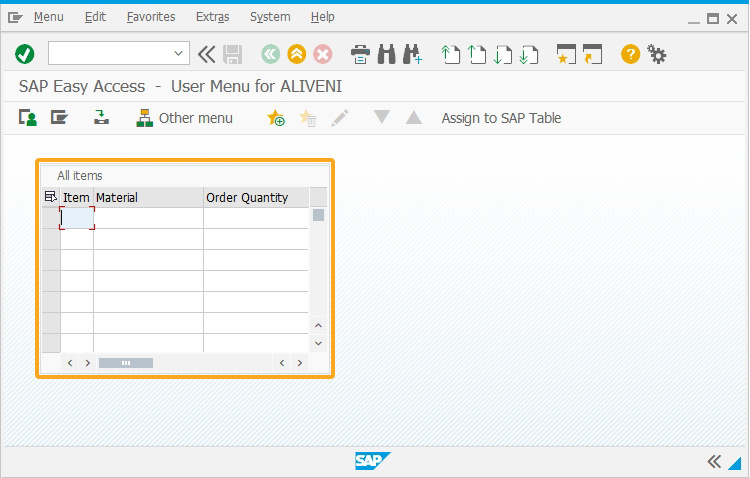
Task: Click the right-side scroll-left arrow
Action: (x=282, y=363)
